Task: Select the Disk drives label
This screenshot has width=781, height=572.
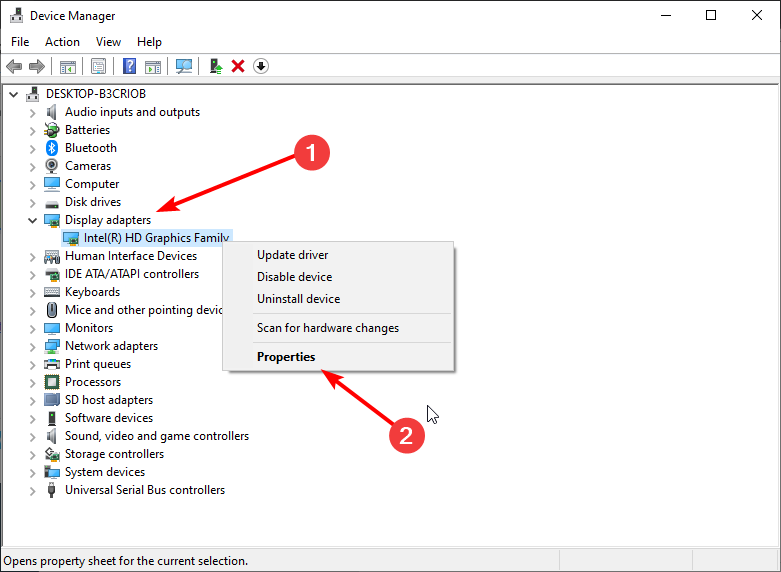Action: [x=93, y=202]
